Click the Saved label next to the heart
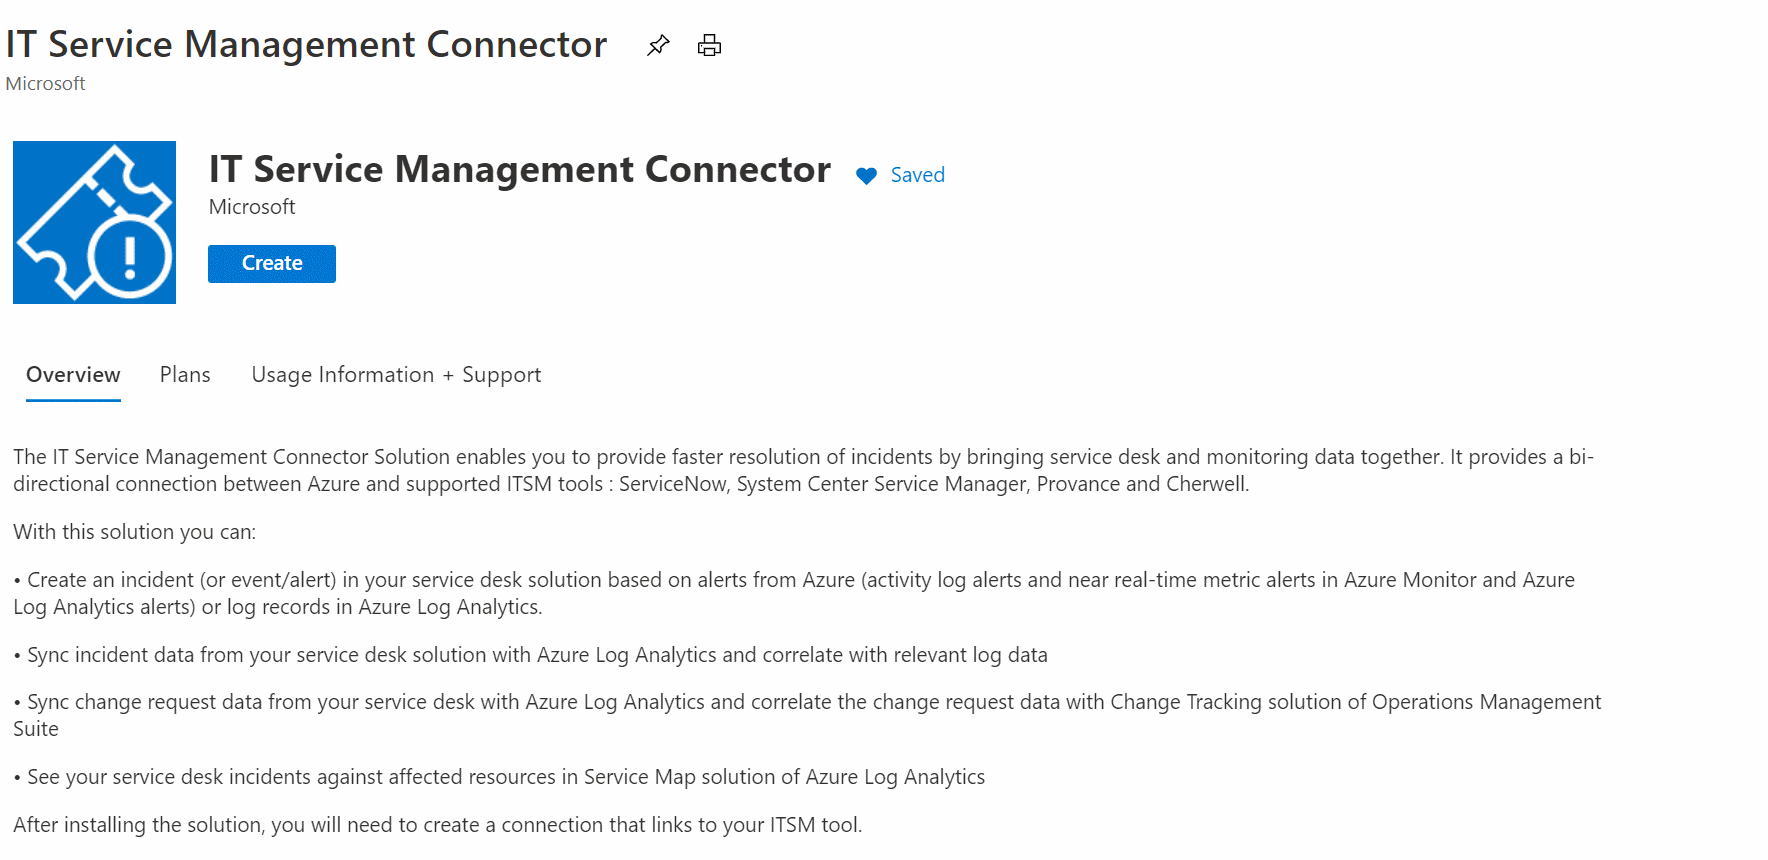Screen dimensions: 1768x860 point(917,175)
